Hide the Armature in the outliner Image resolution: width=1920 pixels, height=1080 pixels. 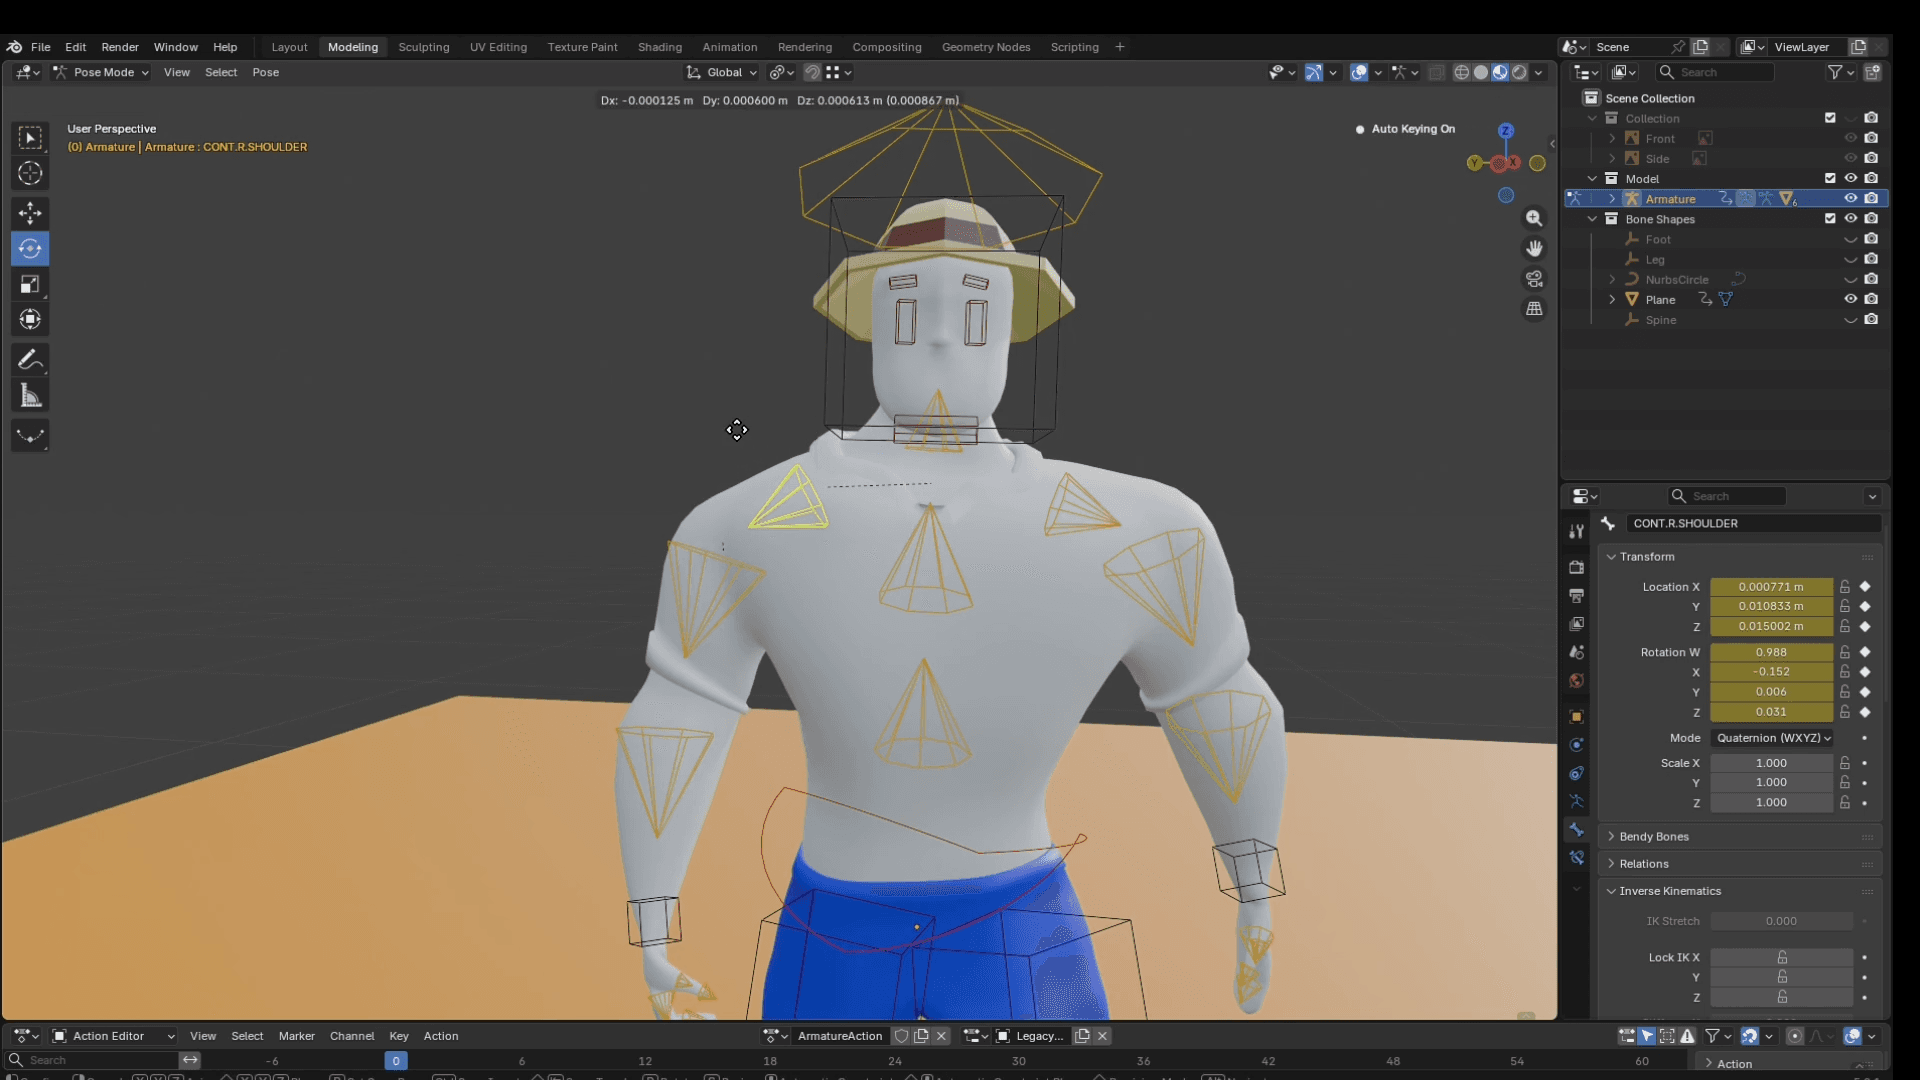coord(1850,199)
